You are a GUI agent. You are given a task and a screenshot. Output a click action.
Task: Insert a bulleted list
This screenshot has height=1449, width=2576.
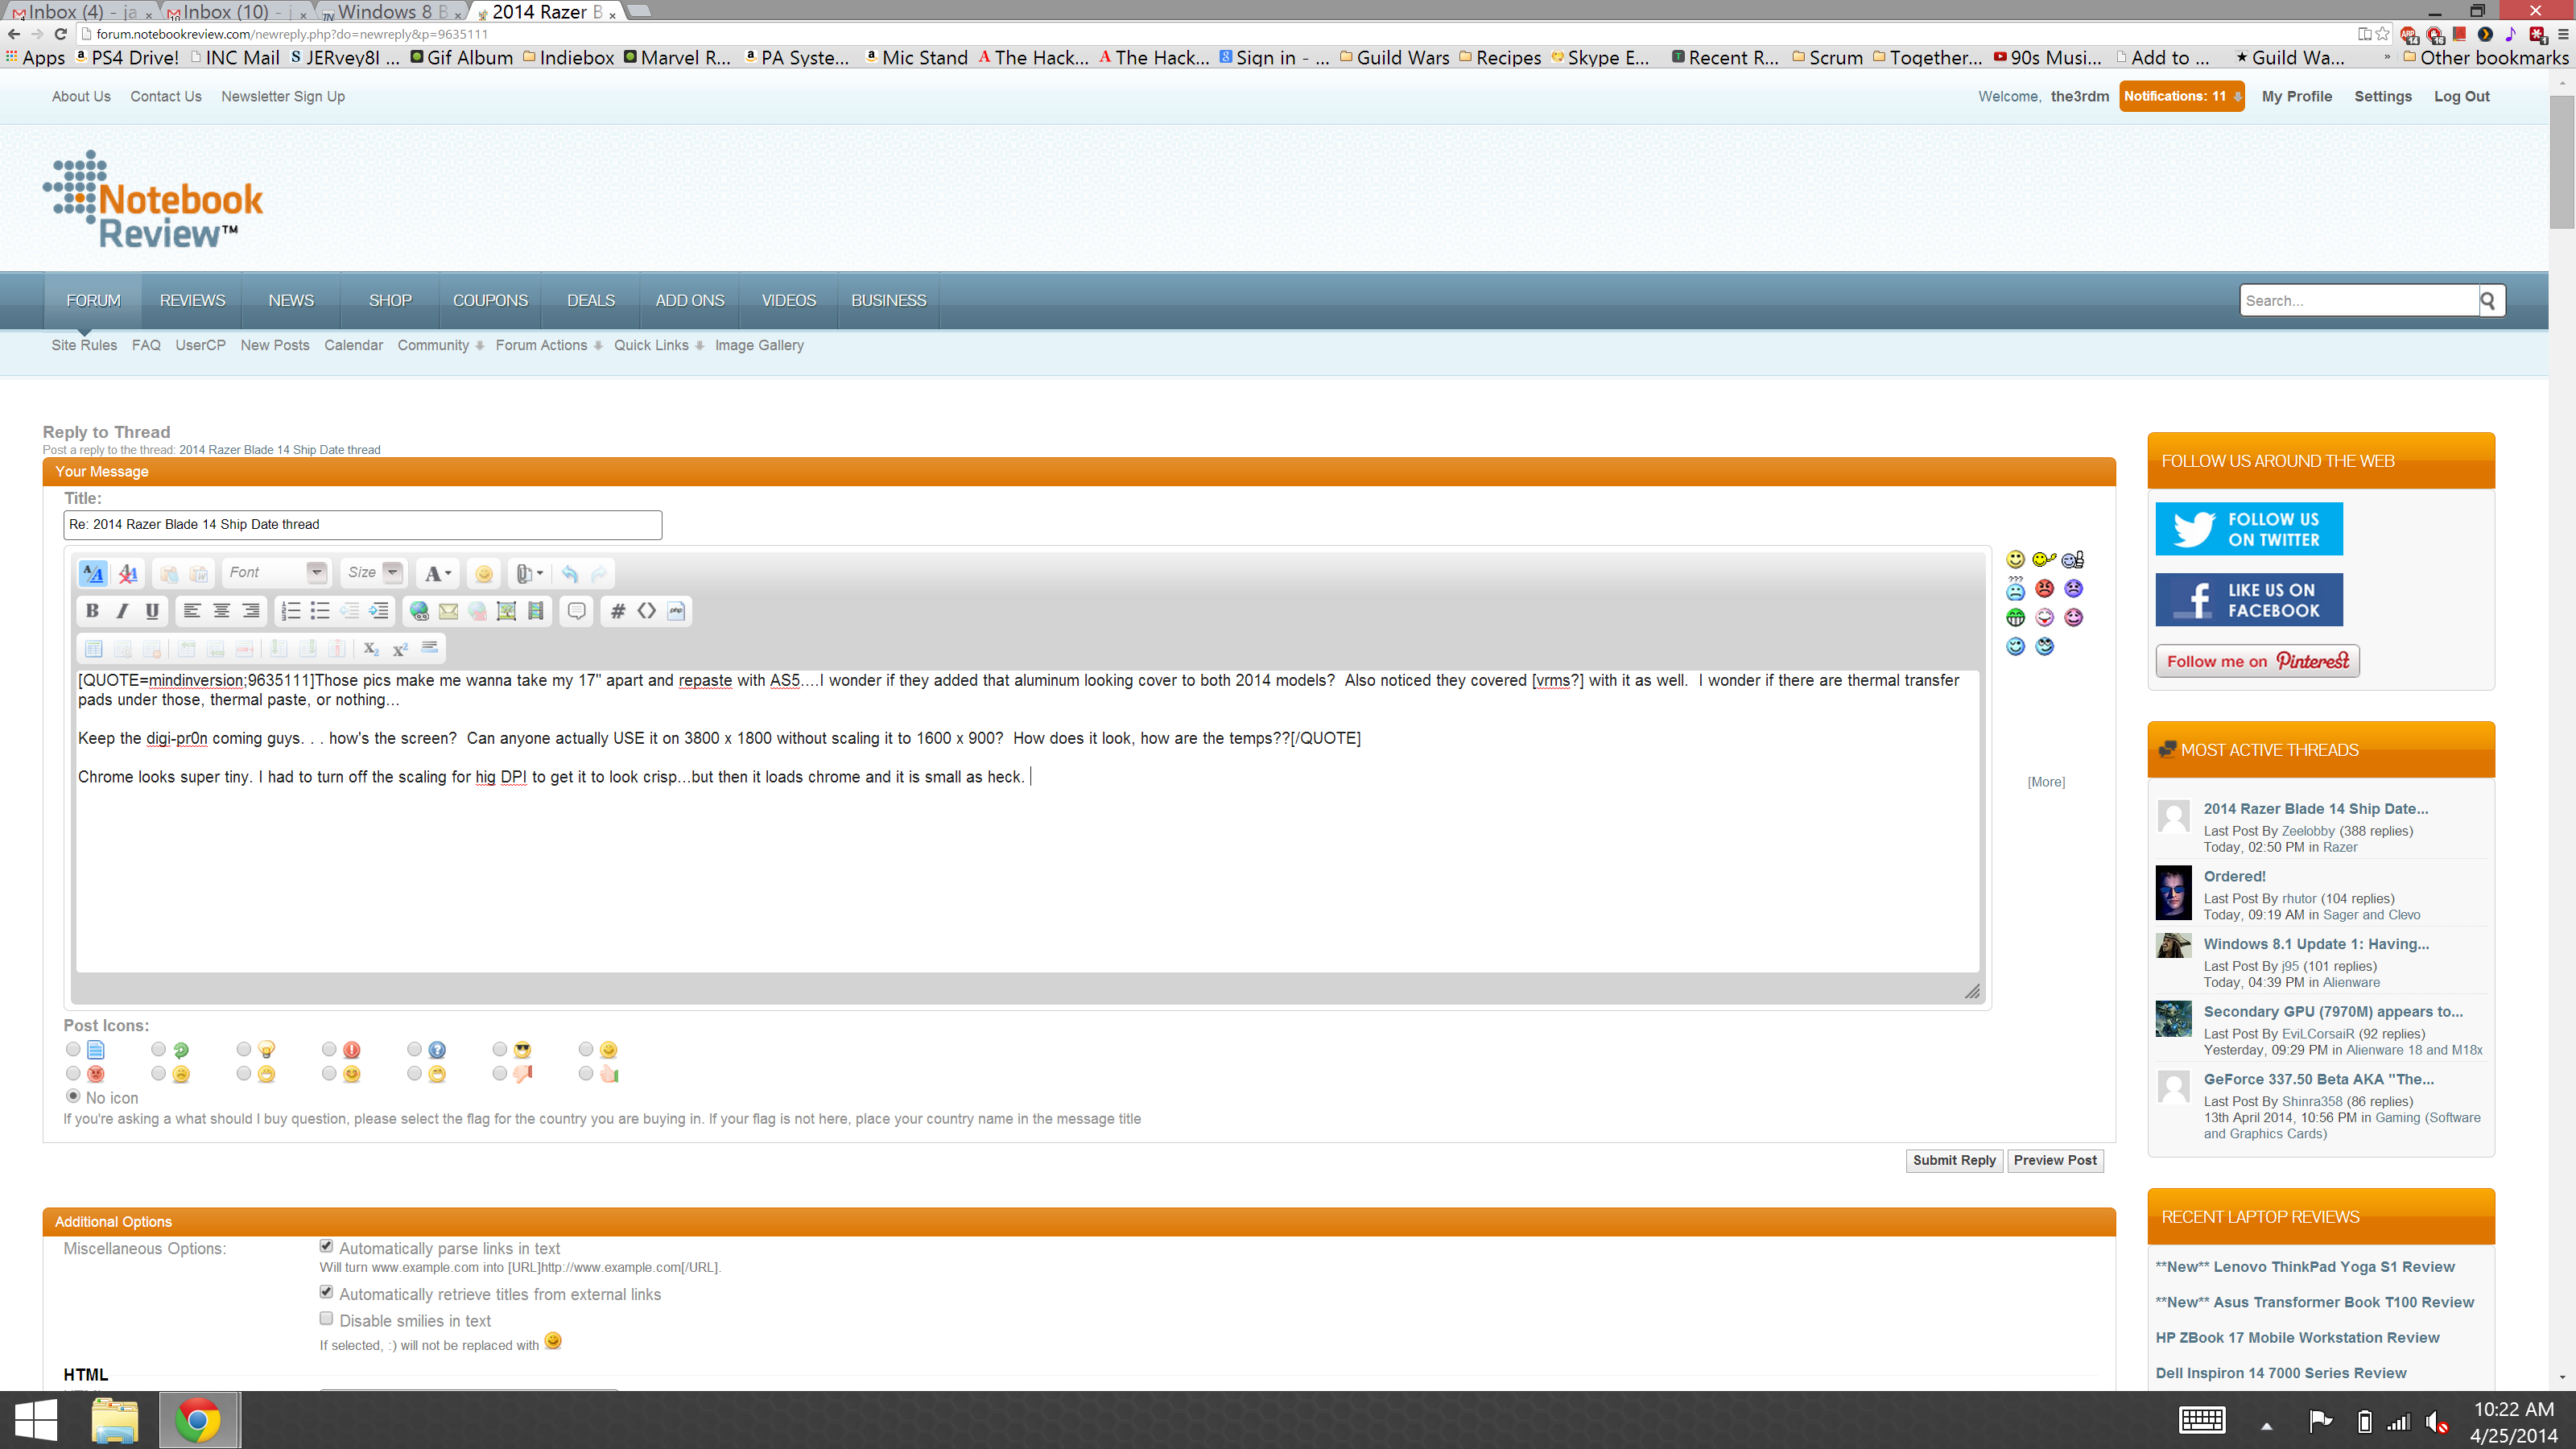coord(320,611)
